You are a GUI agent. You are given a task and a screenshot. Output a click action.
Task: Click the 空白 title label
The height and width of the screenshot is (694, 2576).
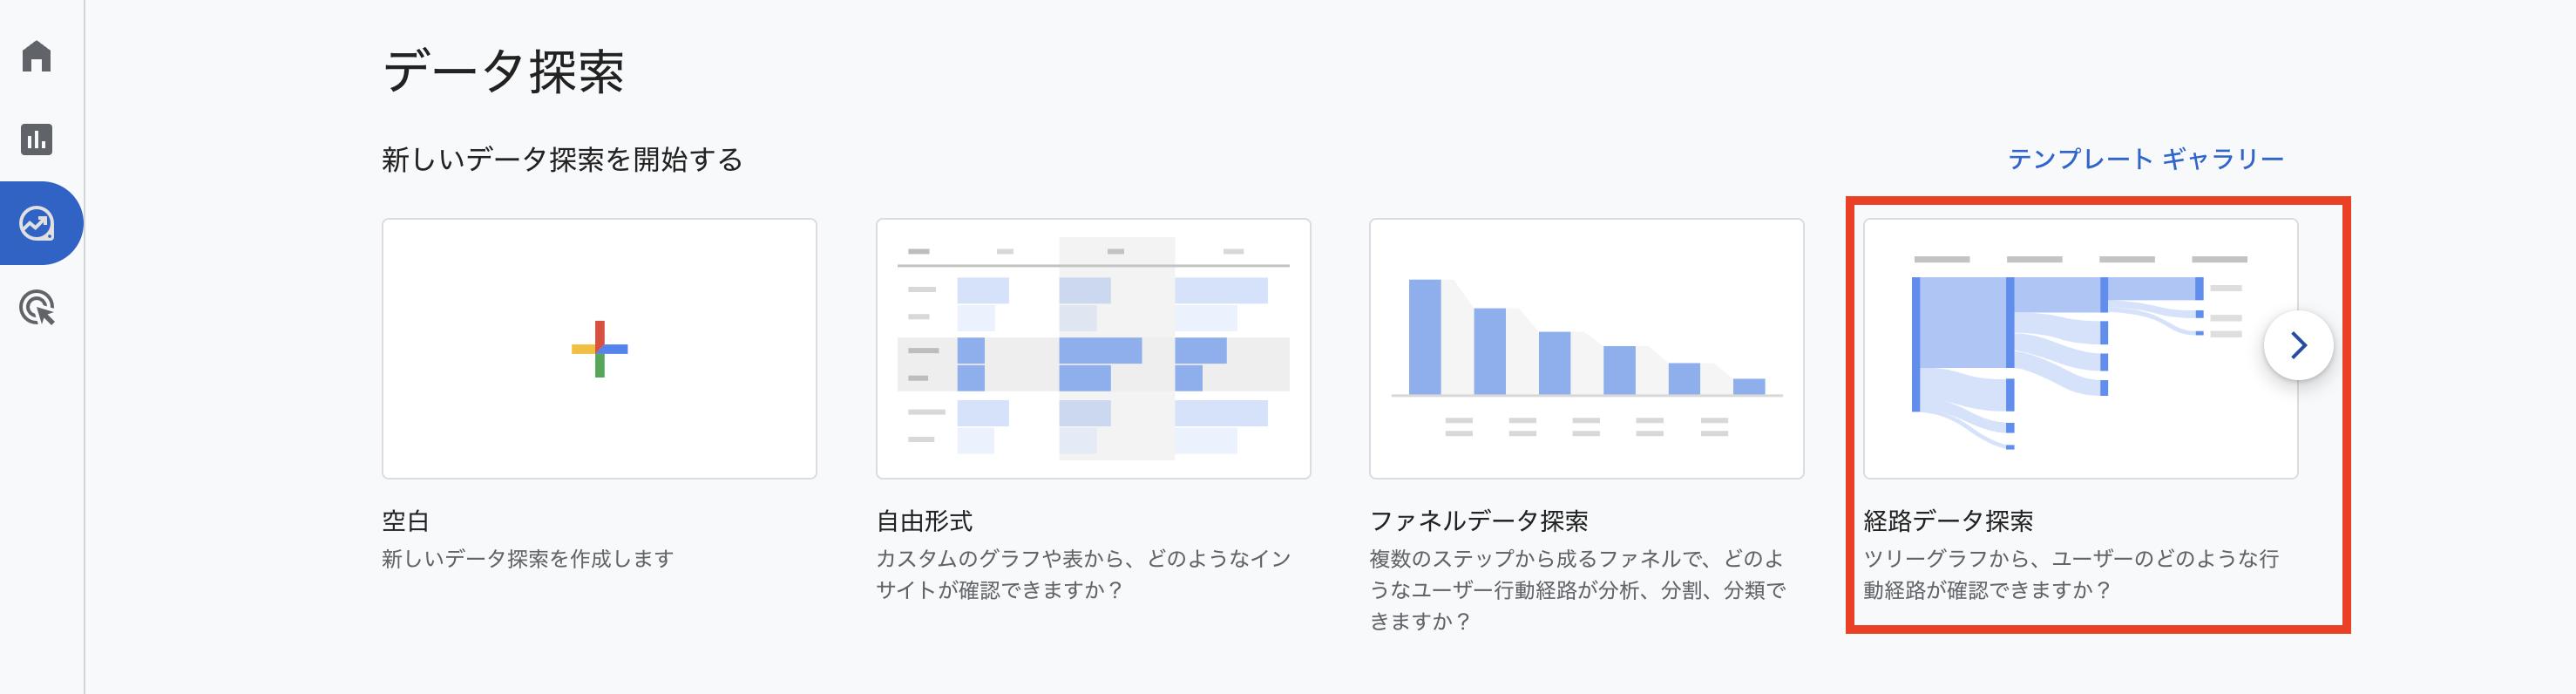406,521
